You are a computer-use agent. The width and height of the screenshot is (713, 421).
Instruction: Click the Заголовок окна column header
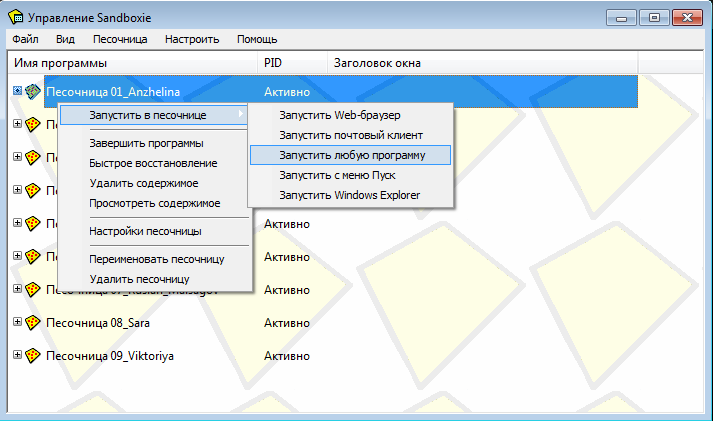coord(482,63)
